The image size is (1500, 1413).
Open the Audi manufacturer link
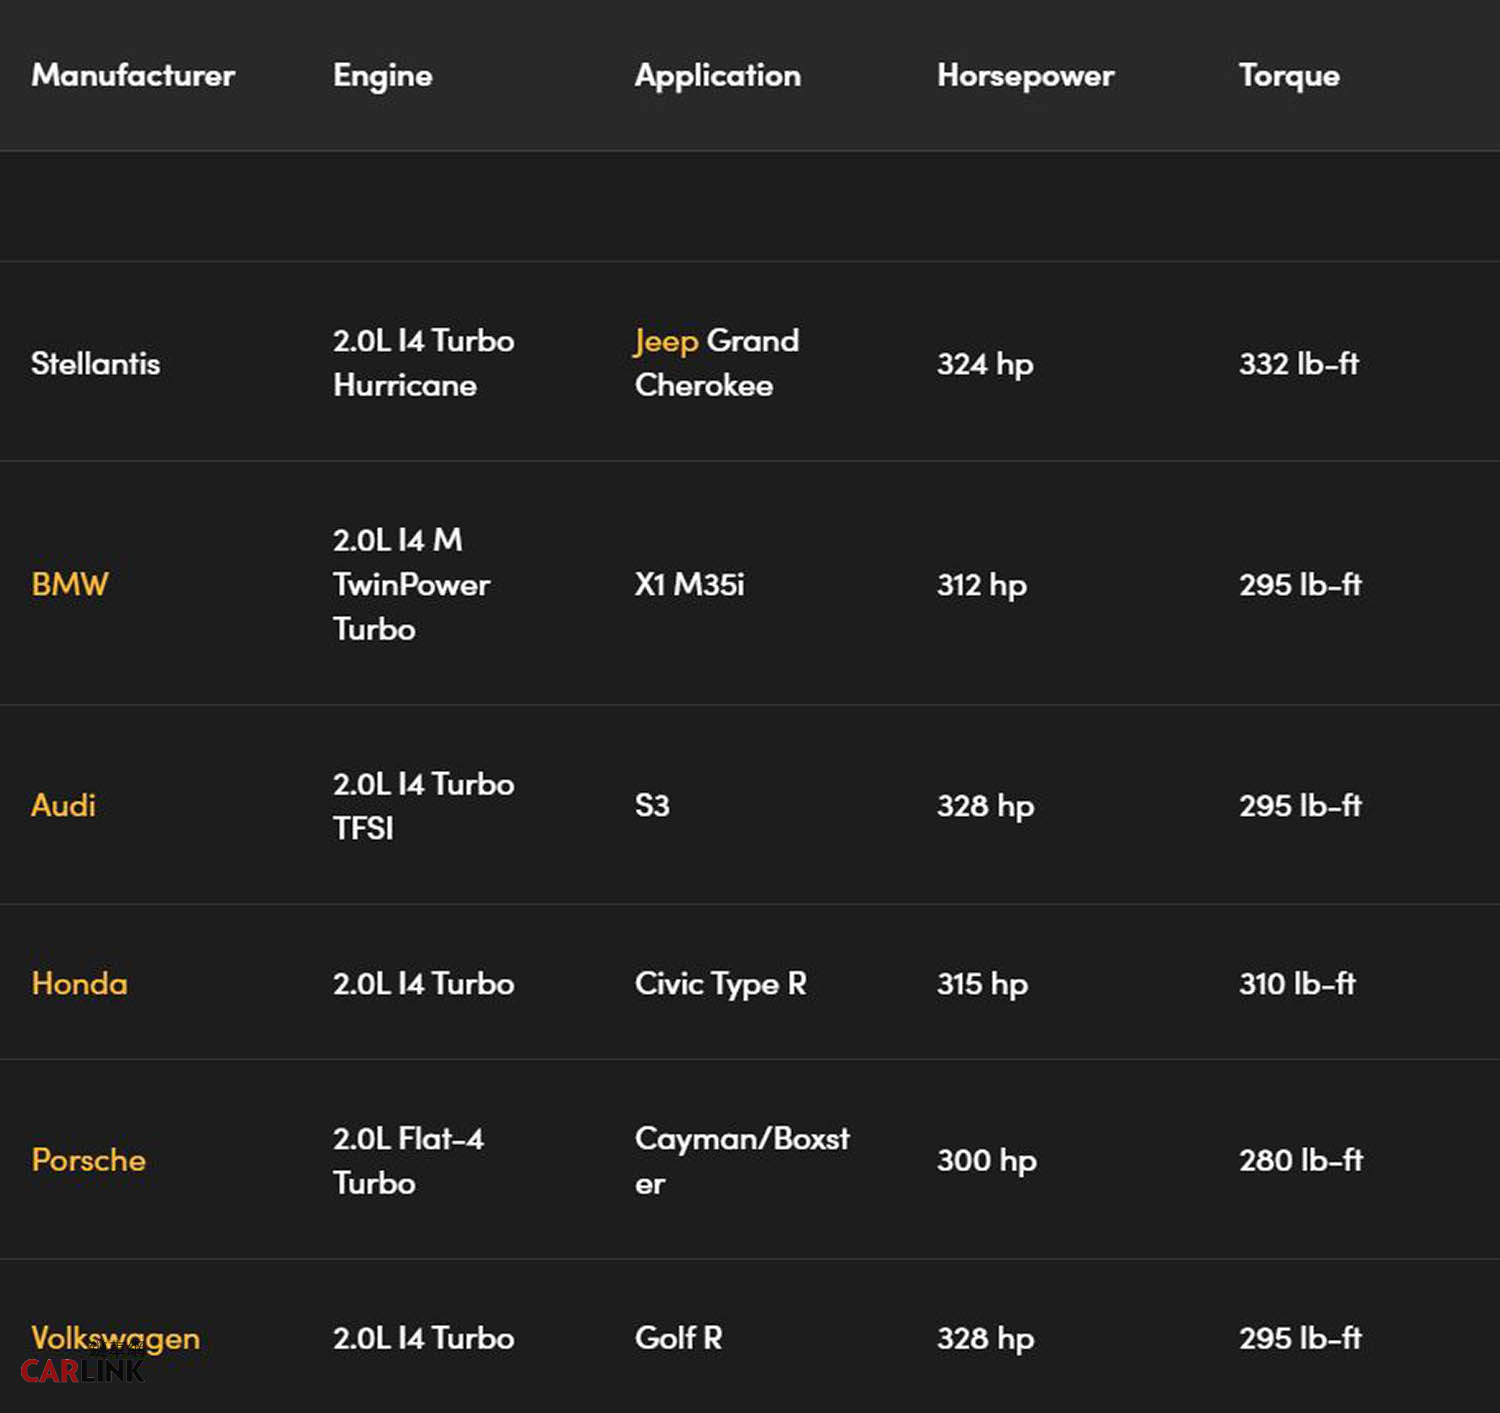click(63, 805)
